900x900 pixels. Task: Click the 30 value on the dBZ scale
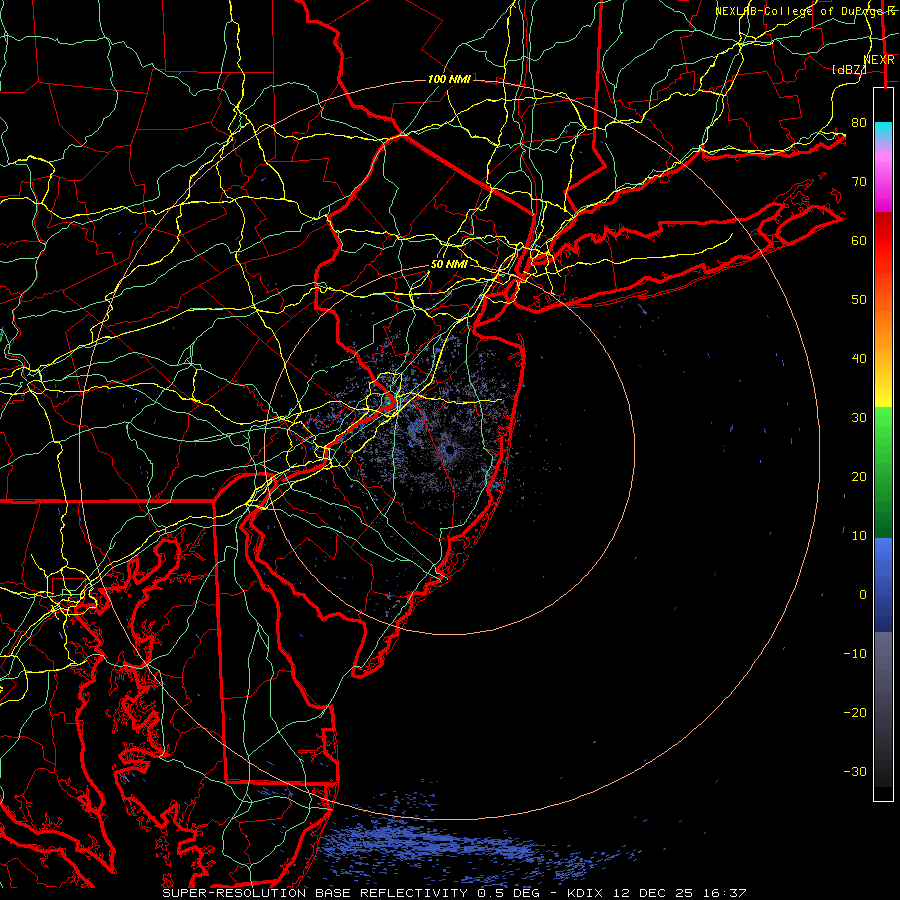859,417
